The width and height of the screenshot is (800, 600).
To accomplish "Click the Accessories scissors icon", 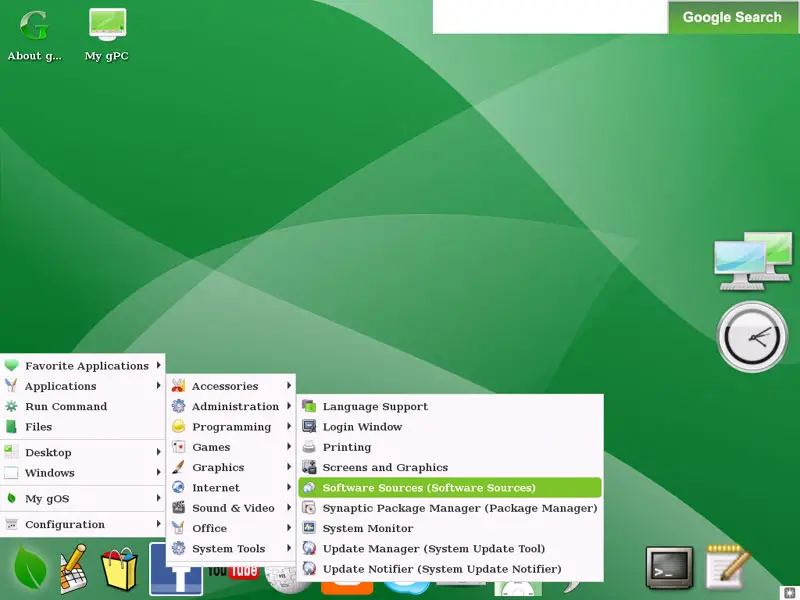I will coord(178,386).
